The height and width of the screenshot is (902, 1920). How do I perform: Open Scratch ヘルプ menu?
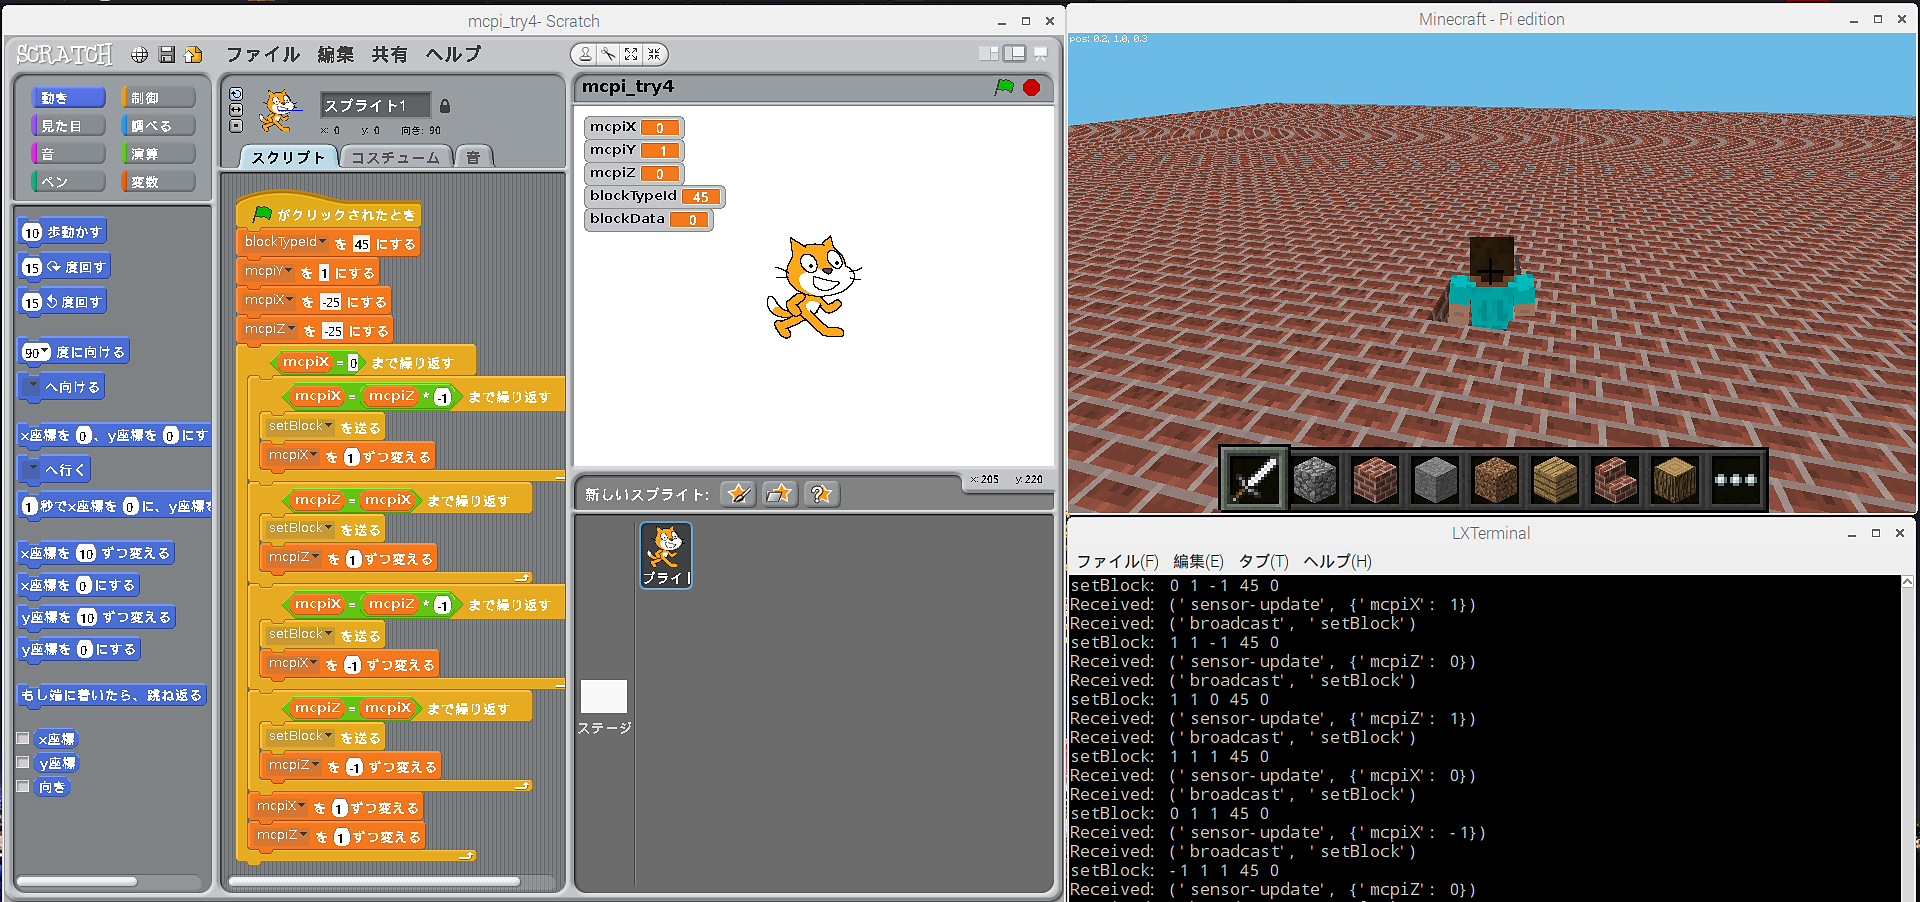(453, 54)
